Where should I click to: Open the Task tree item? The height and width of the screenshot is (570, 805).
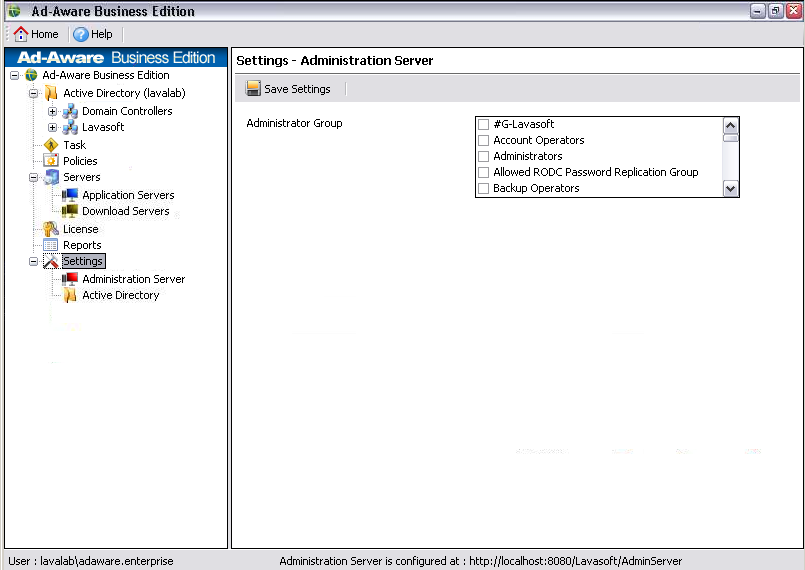point(74,145)
